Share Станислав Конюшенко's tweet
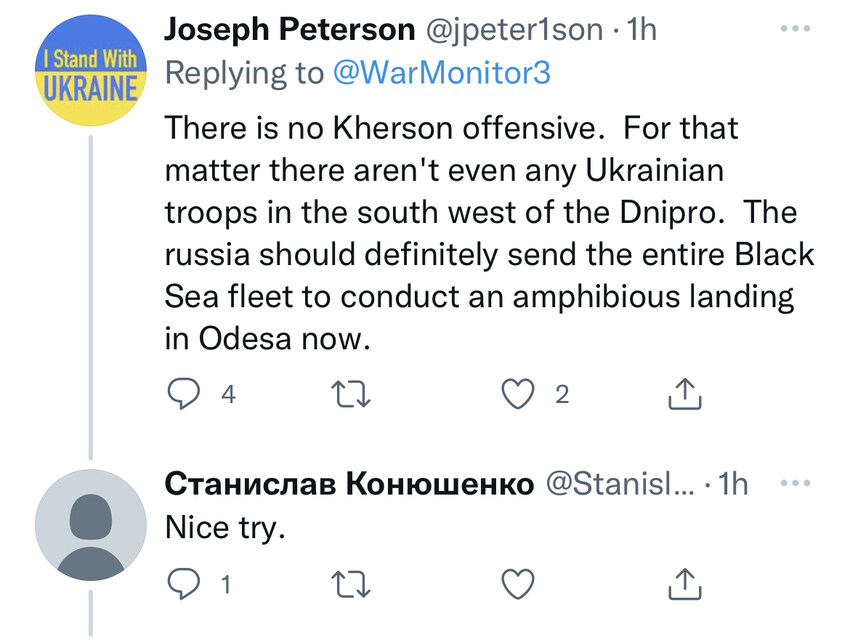 pos(684,583)
